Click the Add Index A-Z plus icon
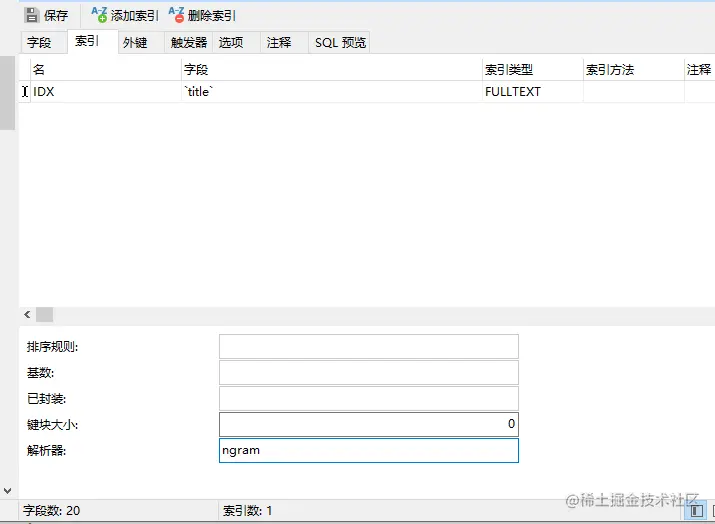 pos(99,15)
